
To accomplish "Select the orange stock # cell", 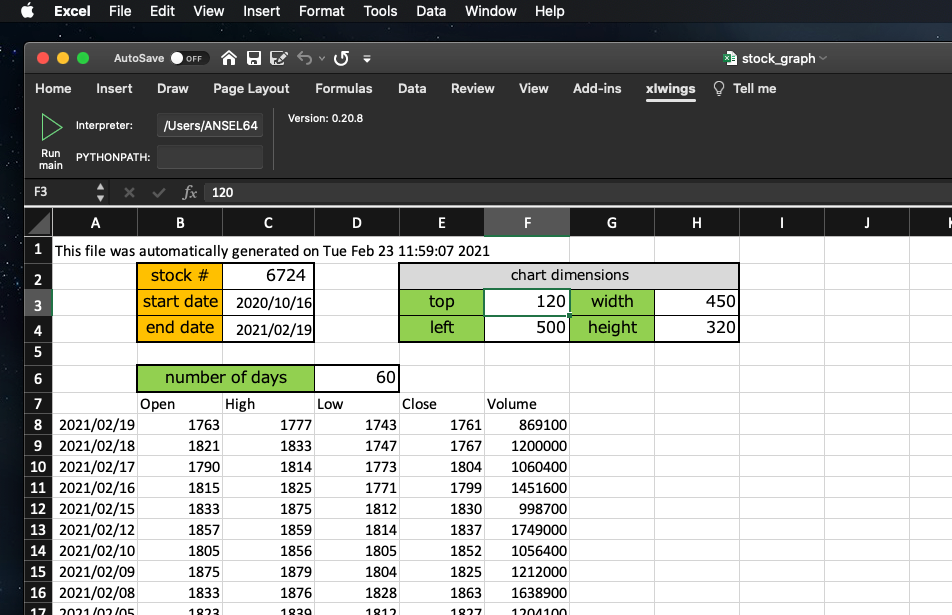I will [x=180, y=276].
